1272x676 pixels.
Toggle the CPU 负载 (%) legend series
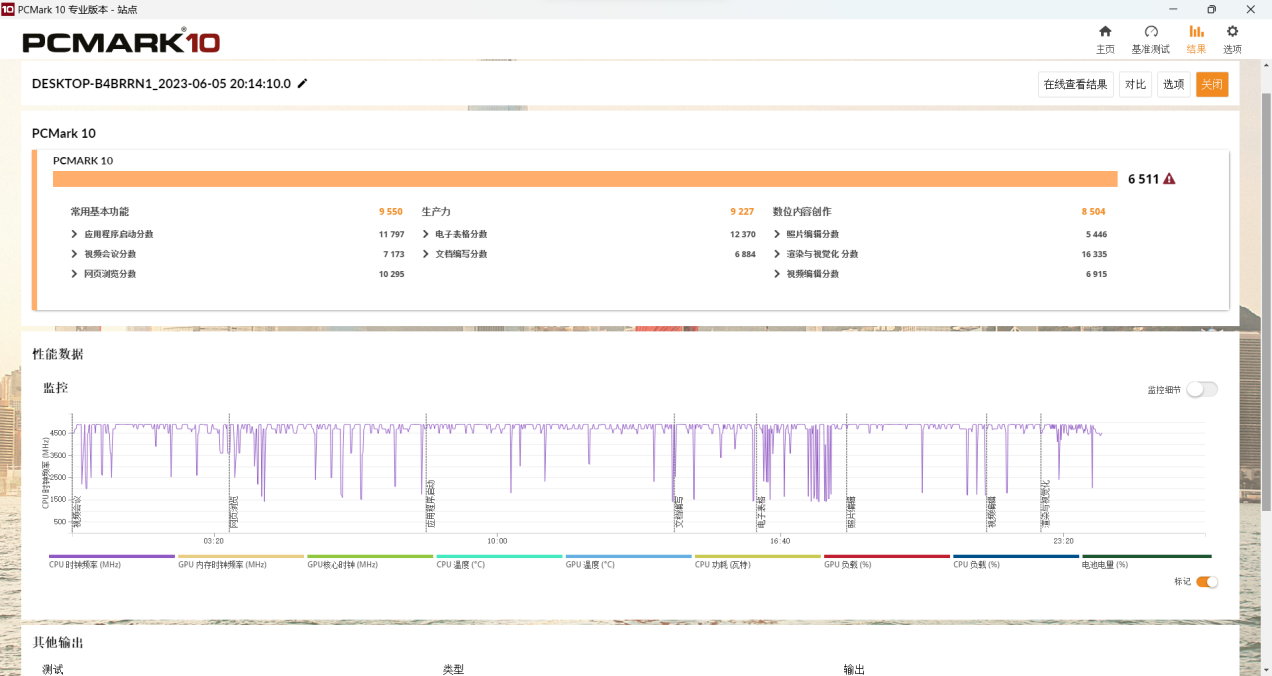coord(1016,561)
